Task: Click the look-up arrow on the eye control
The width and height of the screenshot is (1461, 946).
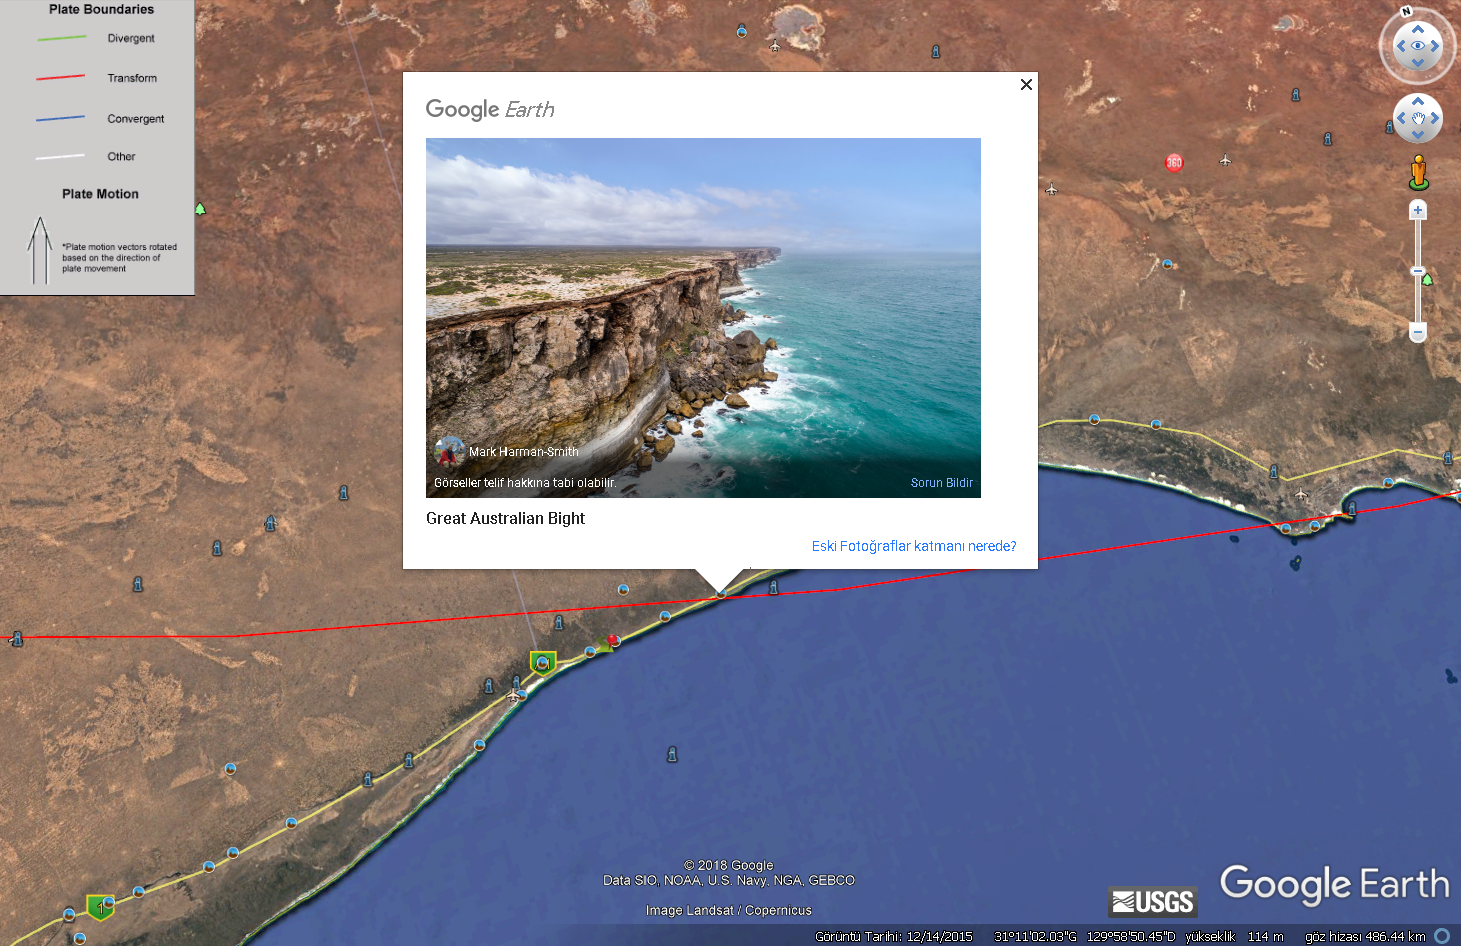Action: click(x=1418, y=29)
